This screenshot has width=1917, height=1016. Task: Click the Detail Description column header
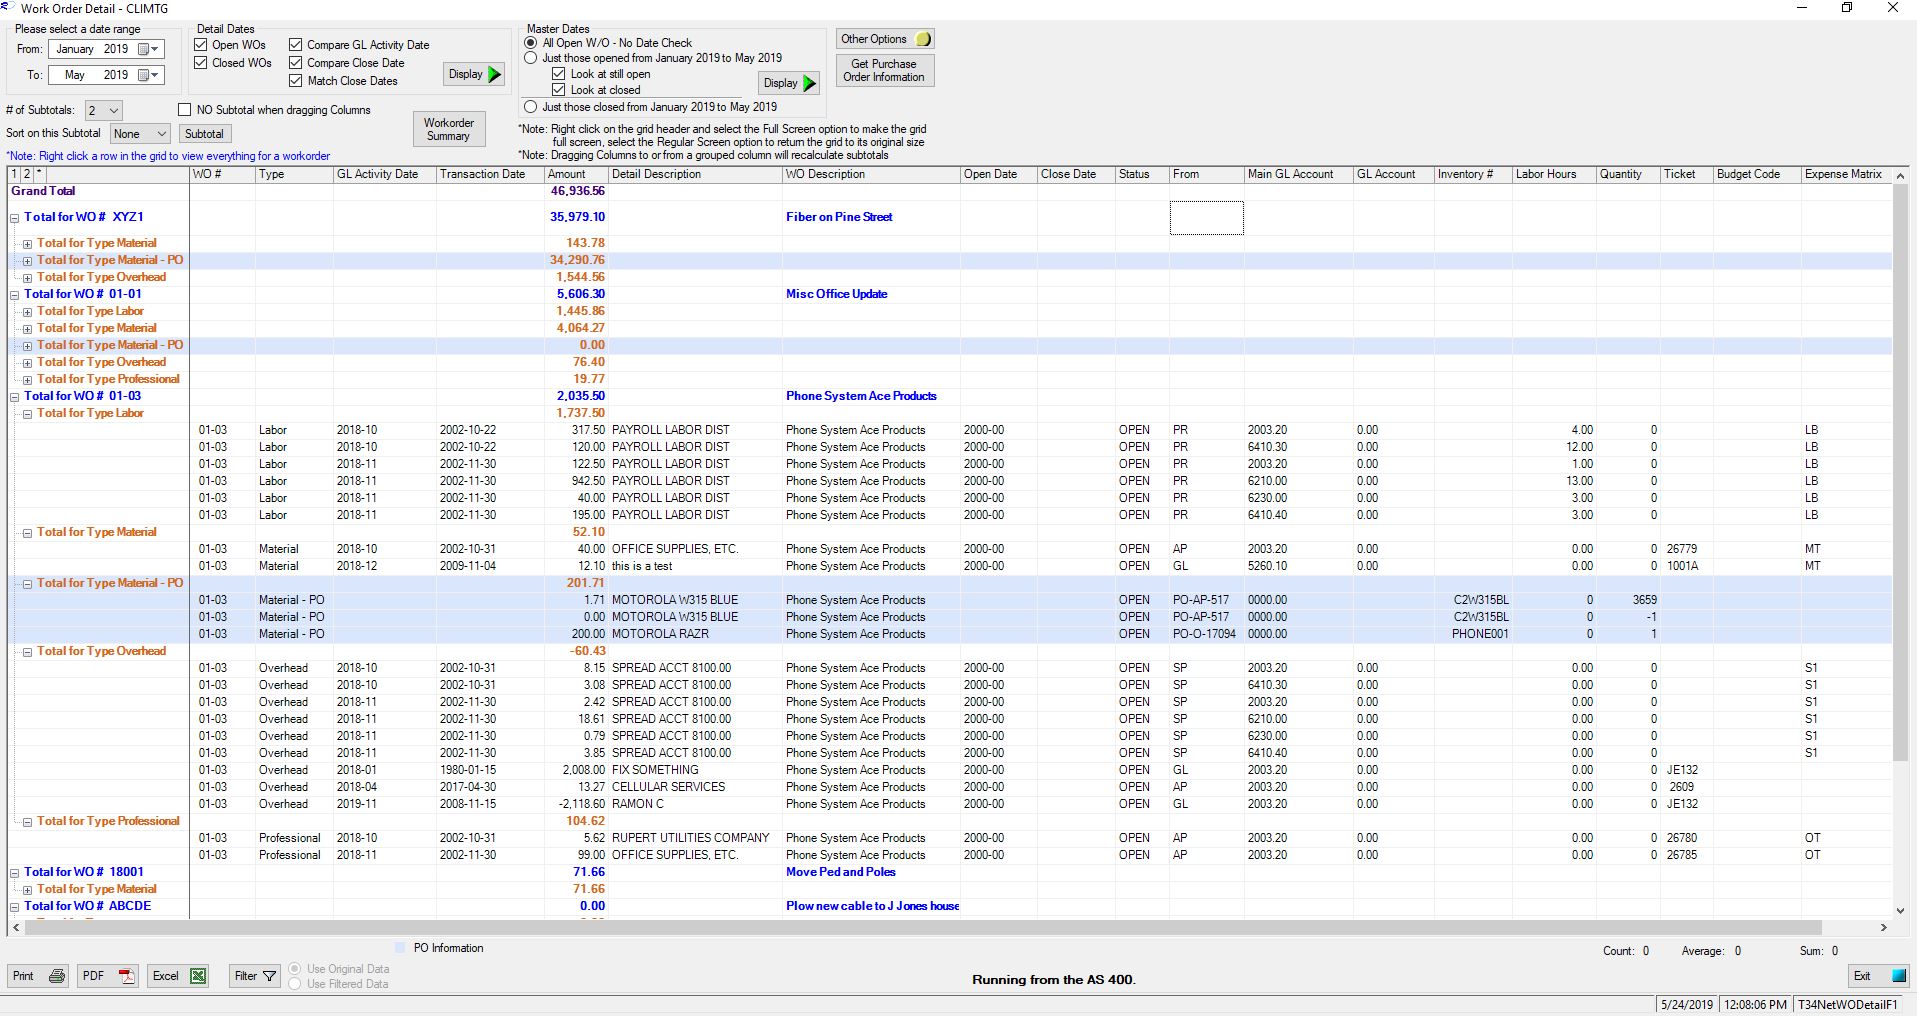695,174
